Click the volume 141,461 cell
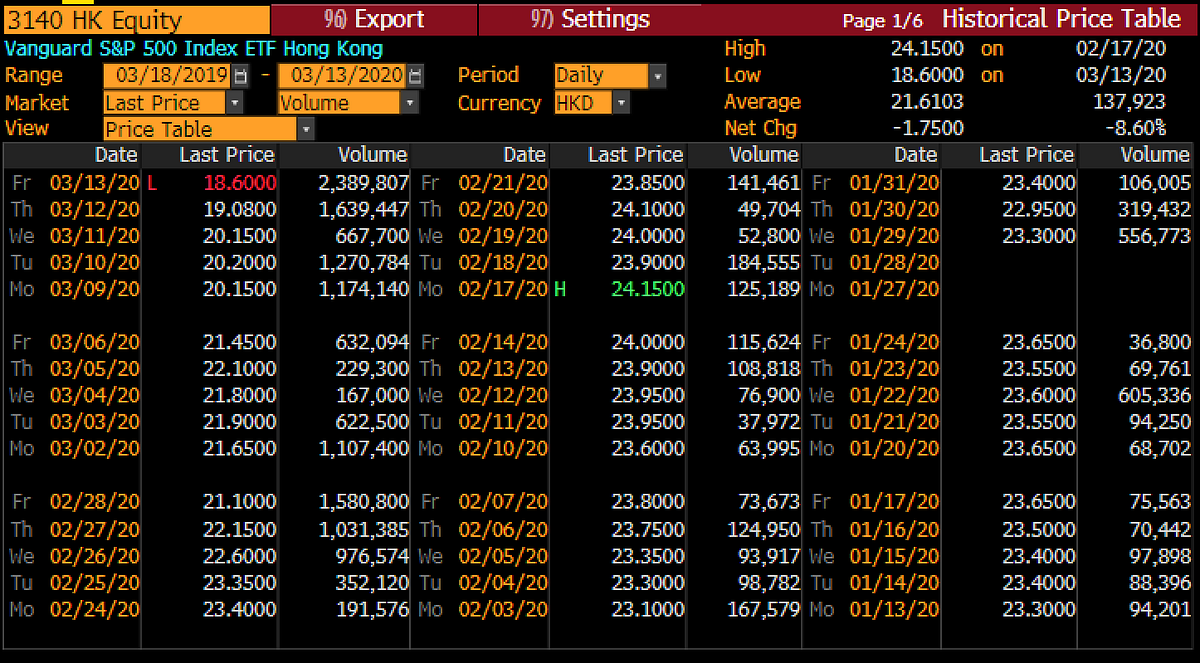Viewport: 1200px width, 663px height. (765, 183)
